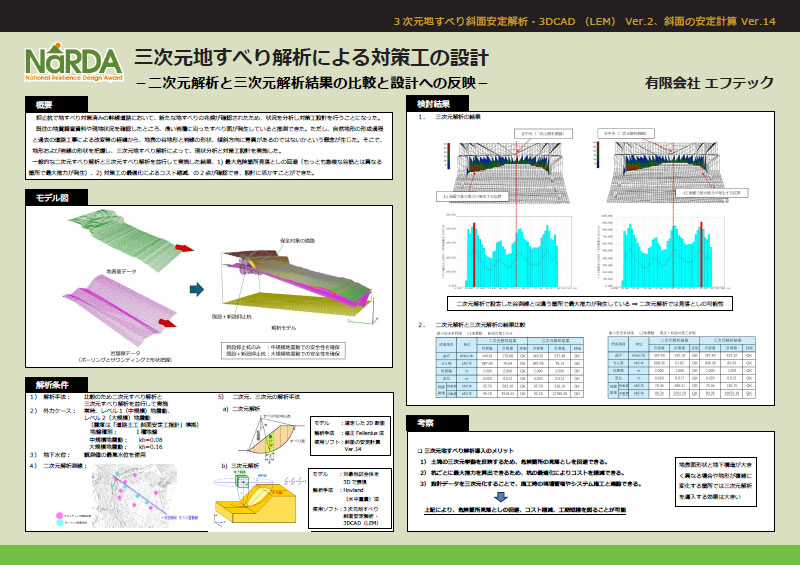
Task: Click the pile description box below 解析モデル
Action: (x=283, y=350)
